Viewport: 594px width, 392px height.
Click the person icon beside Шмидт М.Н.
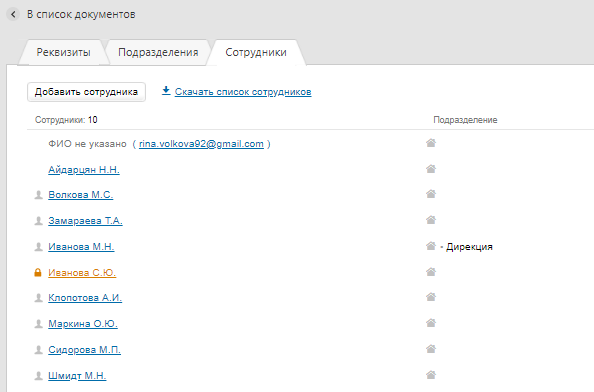(x=38, y=376)
